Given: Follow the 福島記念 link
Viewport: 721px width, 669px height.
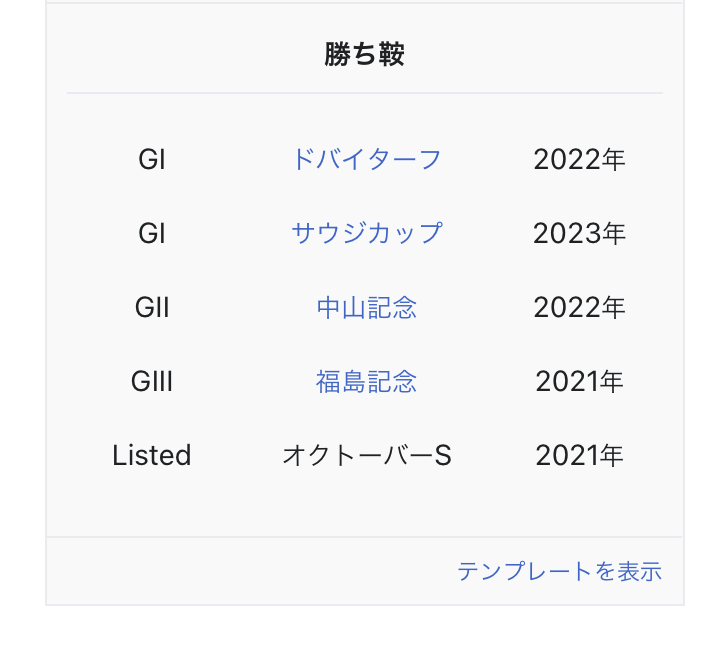Looking at the screenshot, I should click(366, 382).
